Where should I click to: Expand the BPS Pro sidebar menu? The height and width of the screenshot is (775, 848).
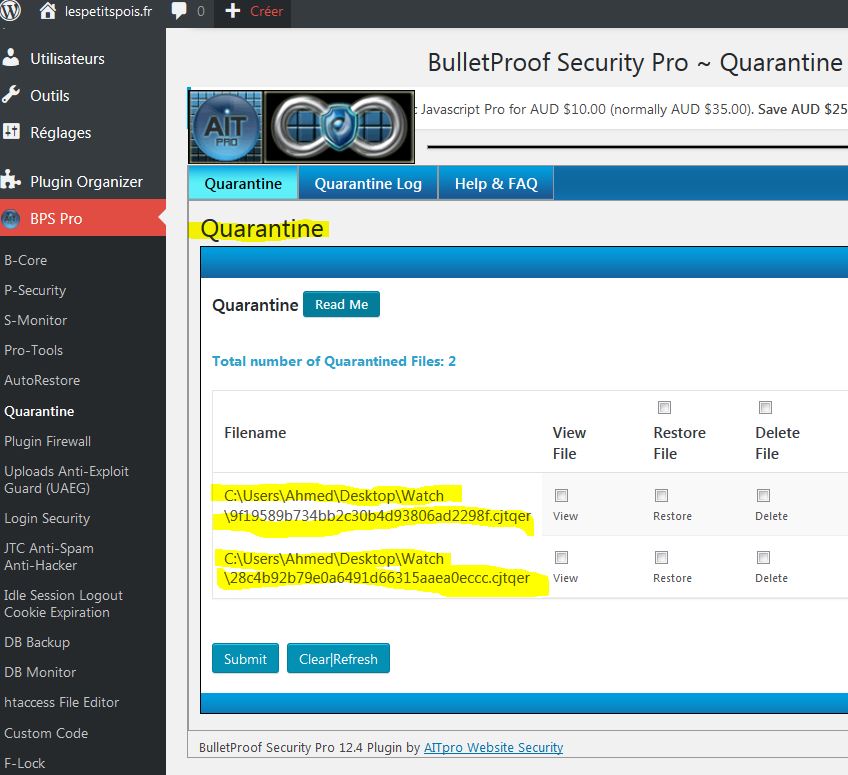[x=57, y=218]
